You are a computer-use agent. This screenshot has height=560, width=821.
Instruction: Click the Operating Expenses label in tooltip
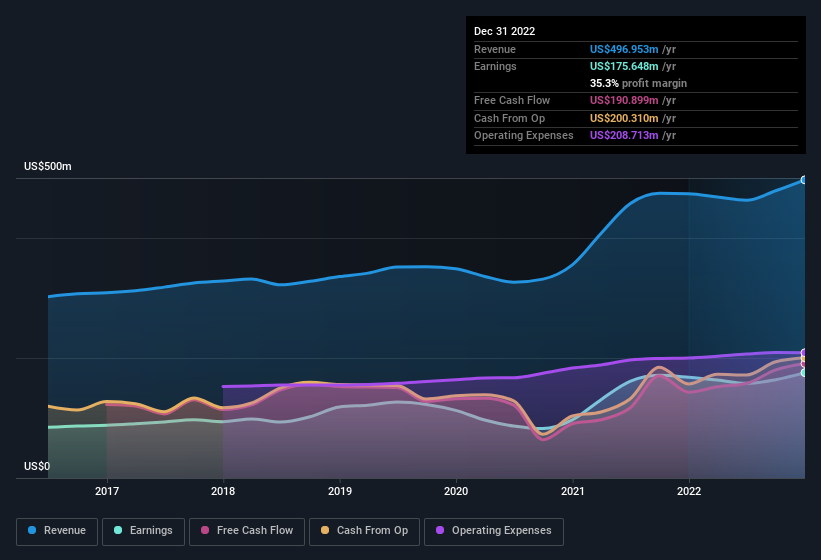pyautogui.click(x=524, y=136)
